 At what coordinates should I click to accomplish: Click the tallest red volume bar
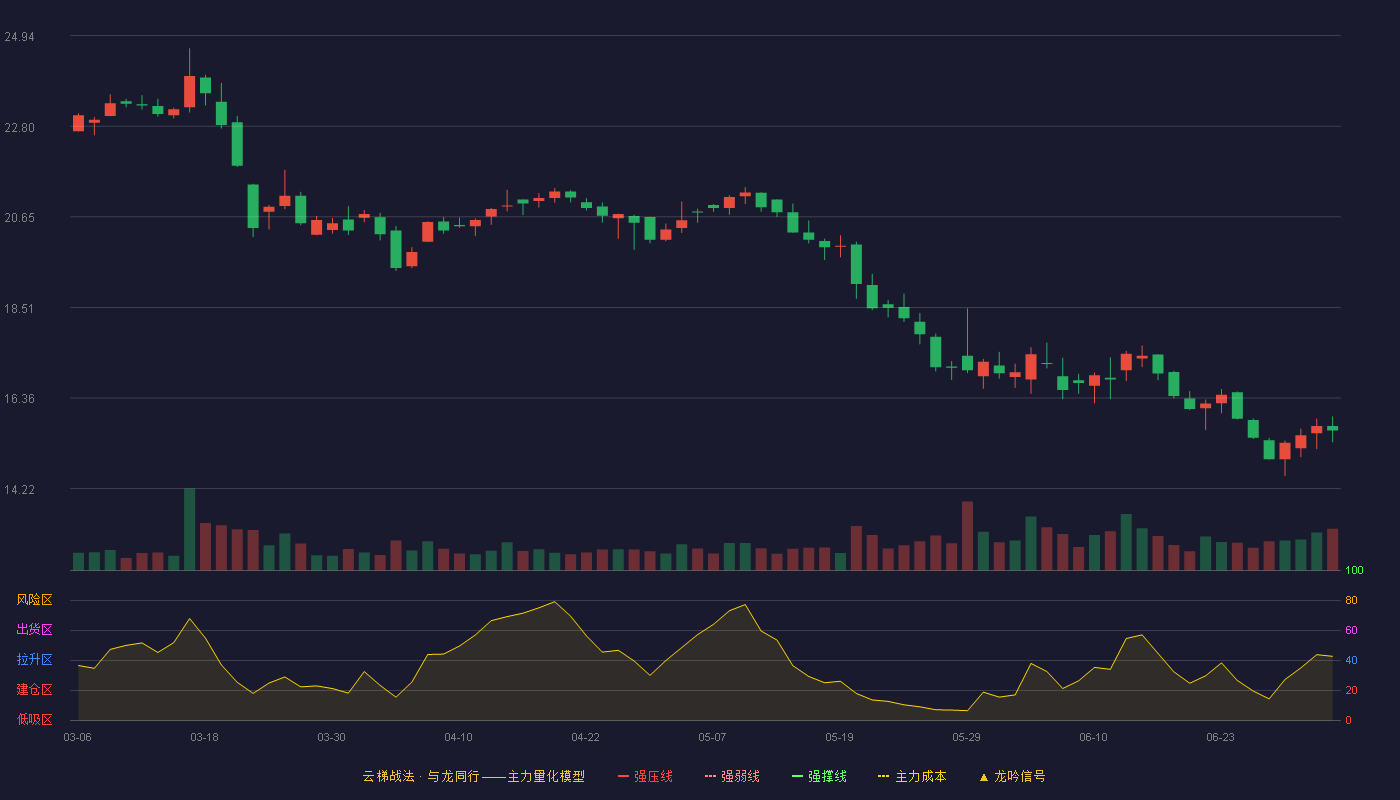click(x=967, y=536)
